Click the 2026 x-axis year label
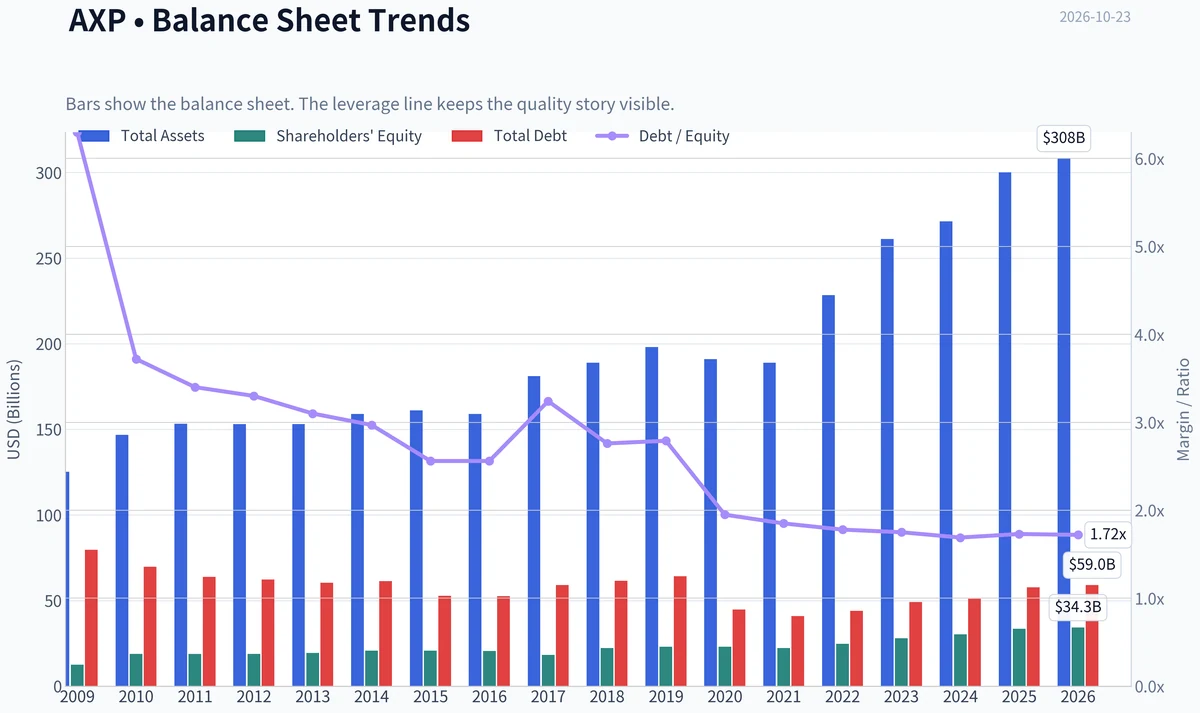This screenshot has height=713, width=1200. 1078,697
